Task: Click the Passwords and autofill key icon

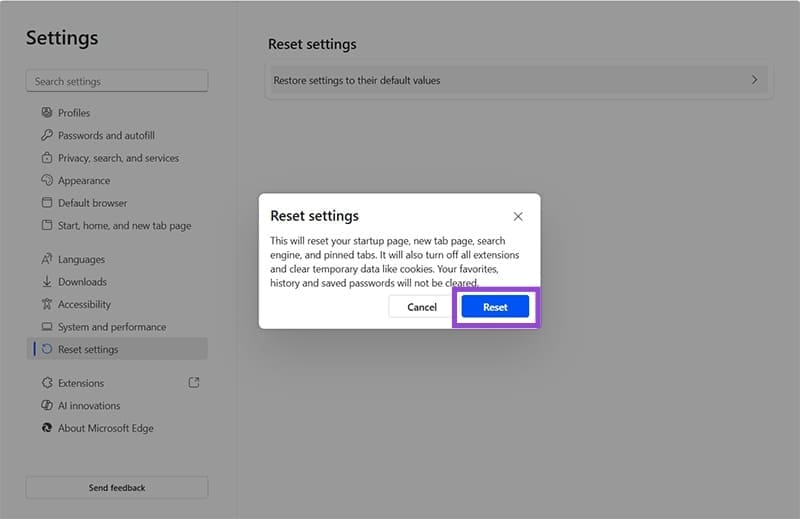Action: pos(47,136)
